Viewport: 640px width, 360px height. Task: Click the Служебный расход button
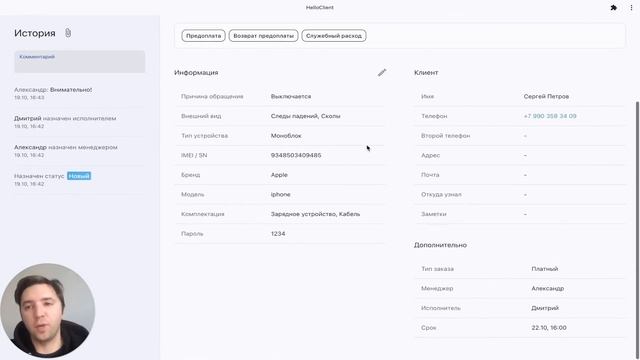click(x=334, y=36)
